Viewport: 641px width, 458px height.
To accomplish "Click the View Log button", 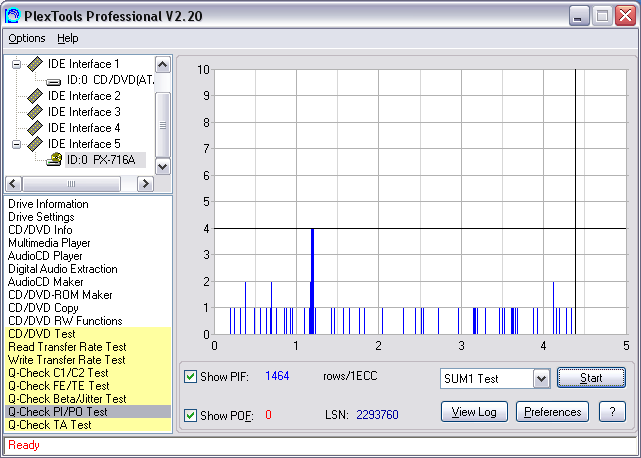I will click(474, 412).
